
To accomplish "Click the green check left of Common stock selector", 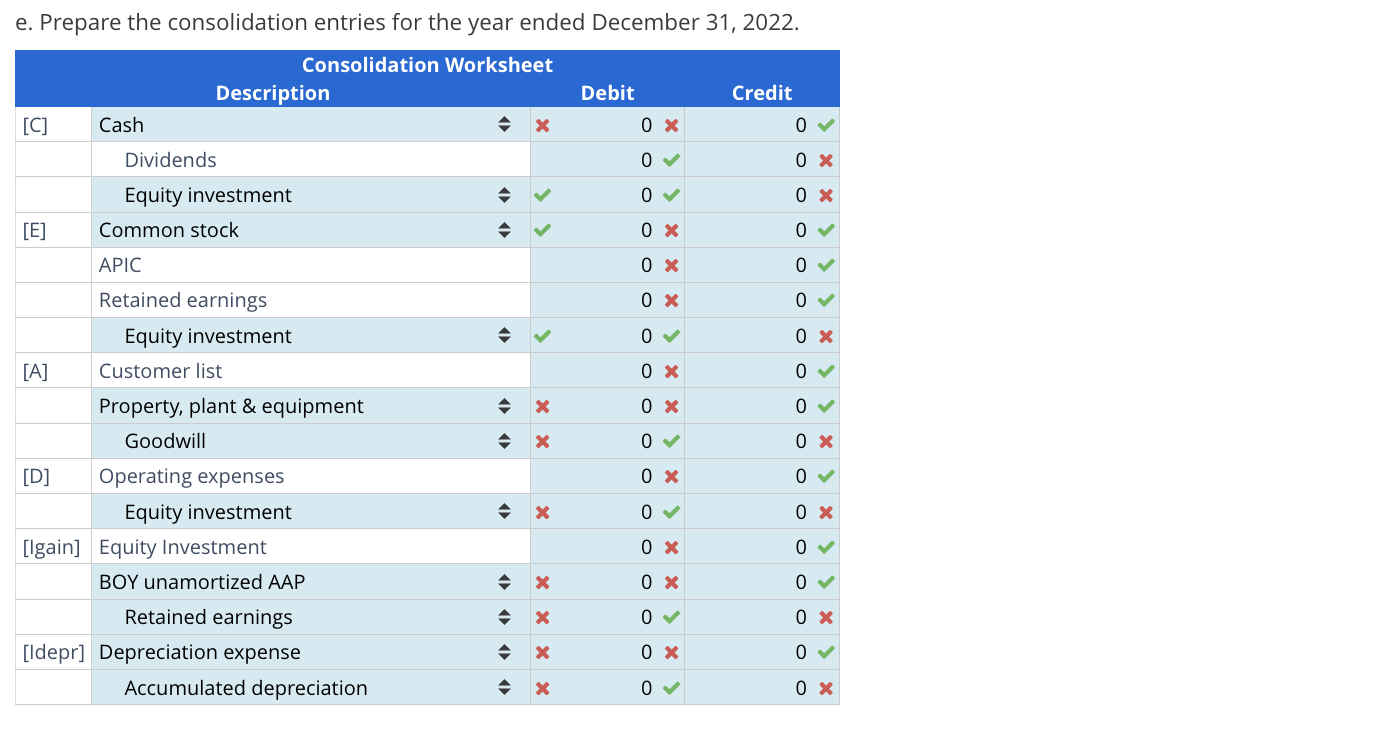I will click(543, 229).
